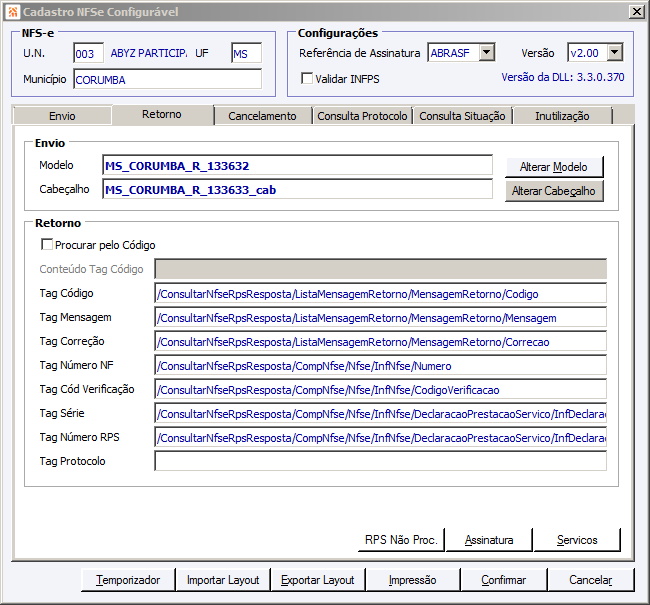The image size is (650, 605).
Task: Confirm the configuration with Confirmar
Action: pyautogui.click(x=504, y=580)
